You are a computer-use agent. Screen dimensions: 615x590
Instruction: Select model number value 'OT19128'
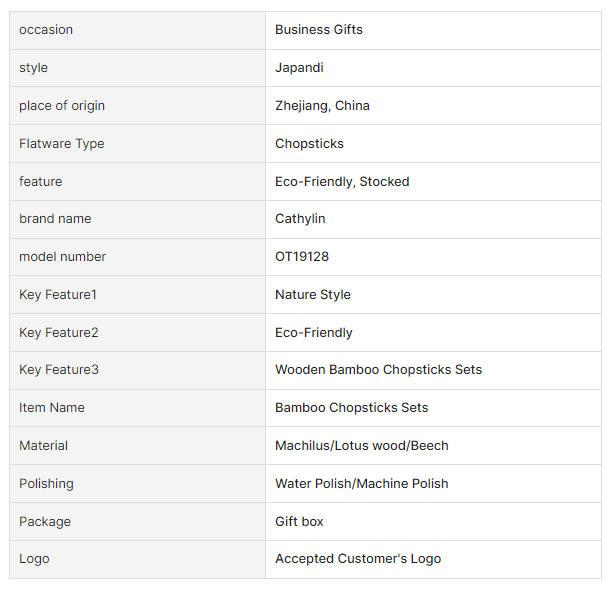[302, 257]
